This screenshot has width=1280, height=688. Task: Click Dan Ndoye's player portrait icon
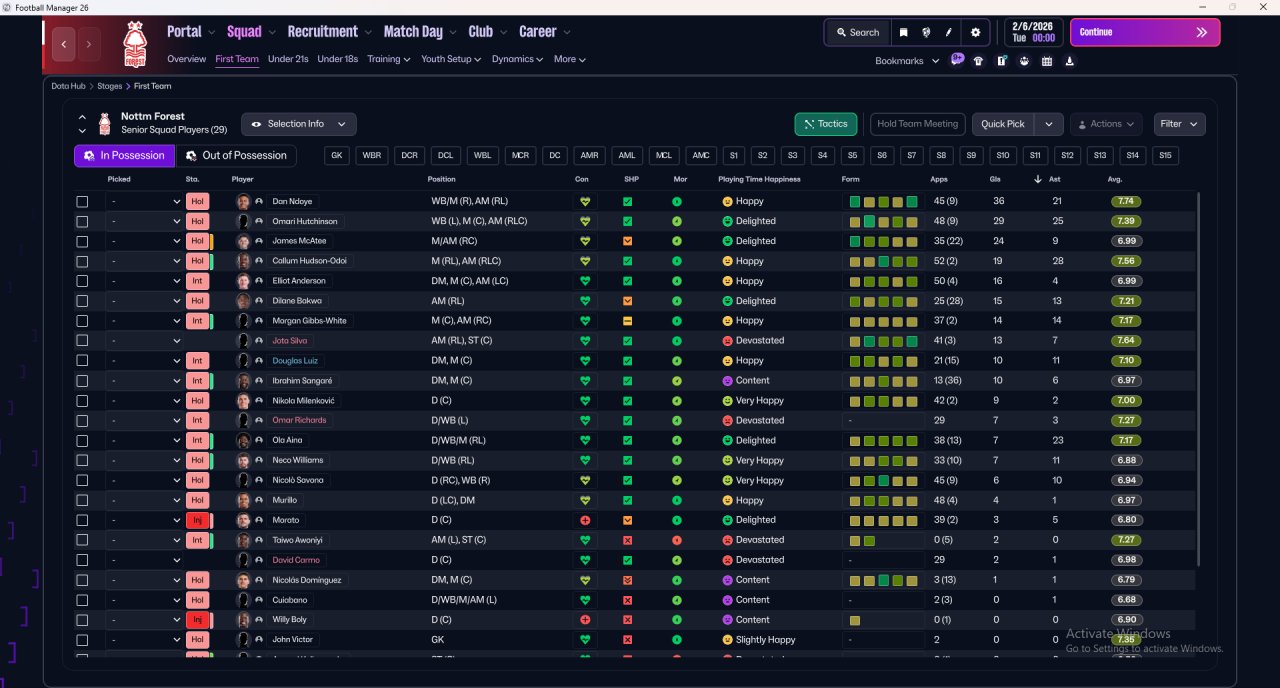pyautogui.click(x=243, y=201)
